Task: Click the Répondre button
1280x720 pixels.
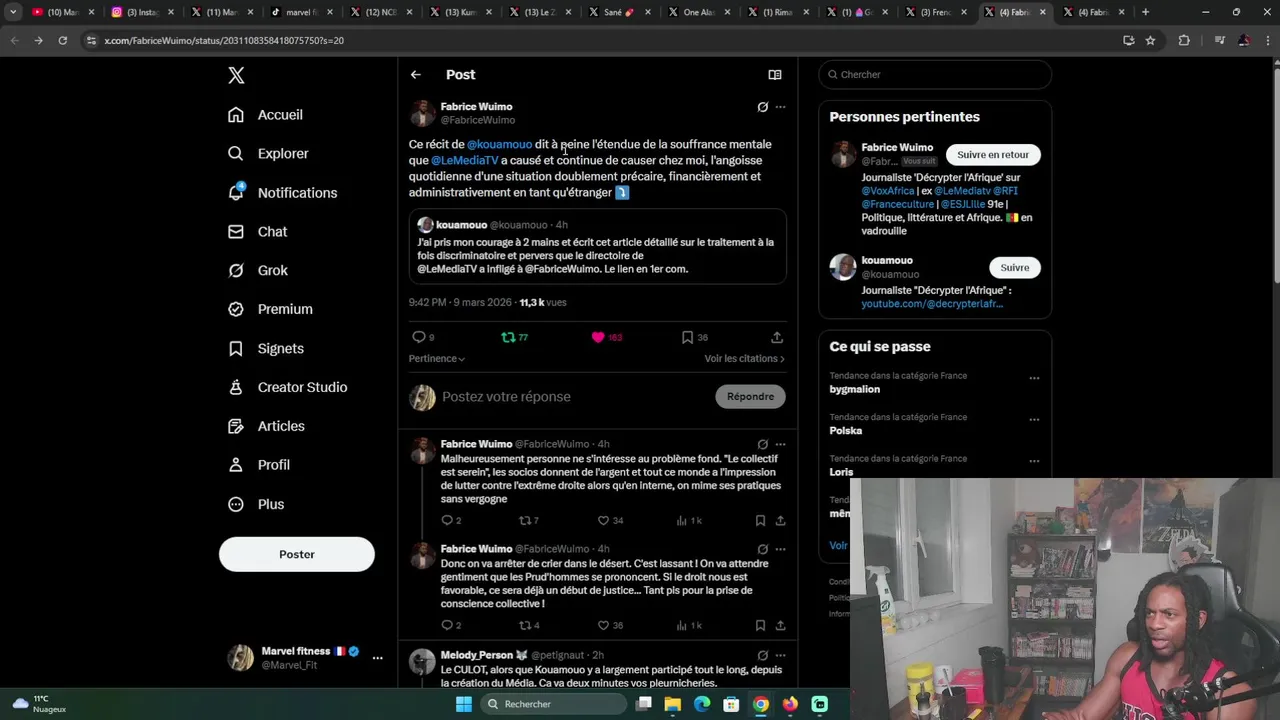Action: coord(751,397)
